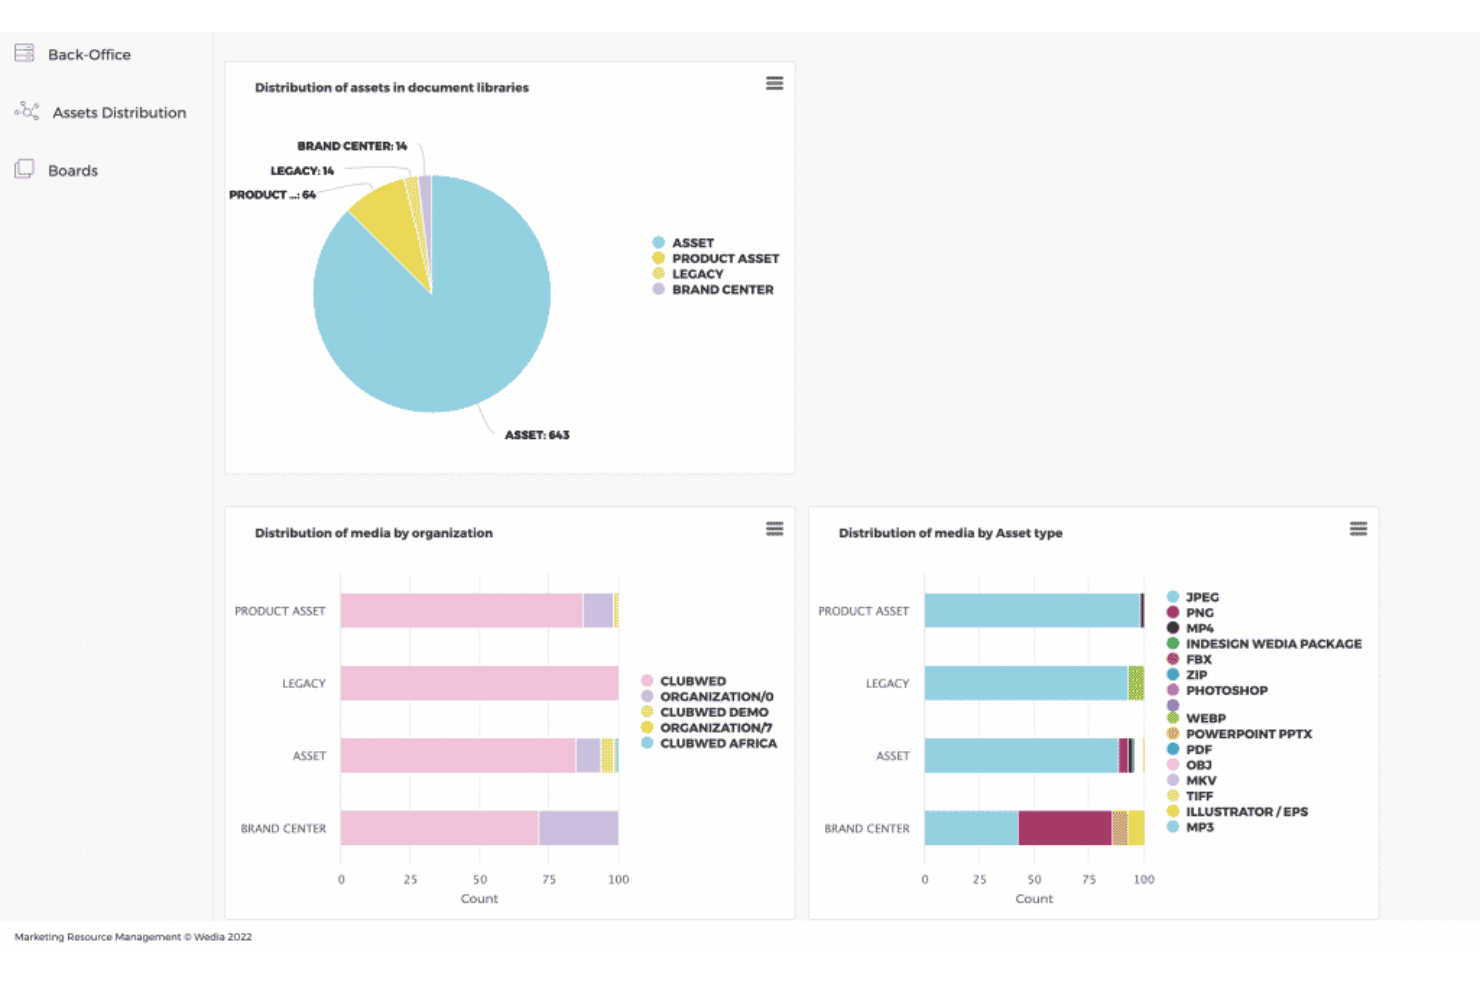
Task: Open media by Asset type chart menu
Action: [1358, 528]
